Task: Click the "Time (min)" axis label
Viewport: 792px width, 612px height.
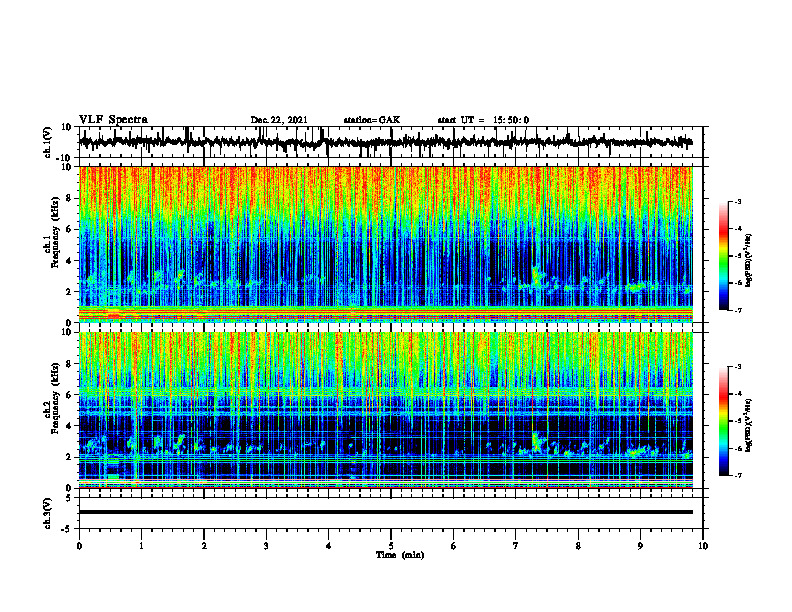Action: pyautogui.click(x=400, y=555)
